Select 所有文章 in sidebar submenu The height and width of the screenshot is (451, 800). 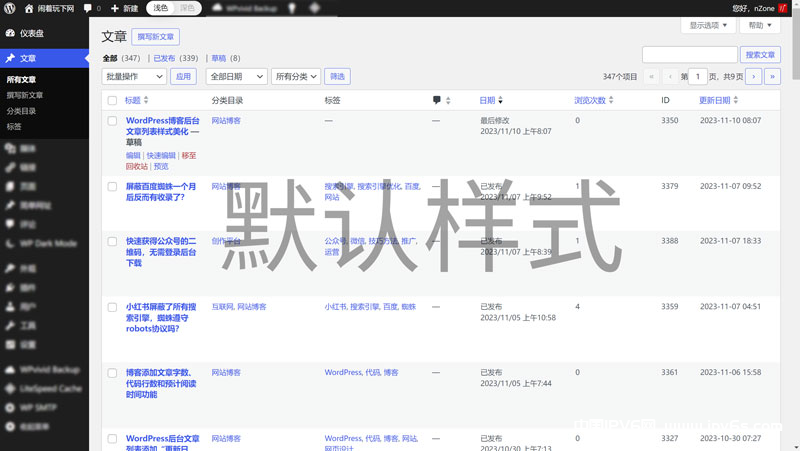point(21,80)
